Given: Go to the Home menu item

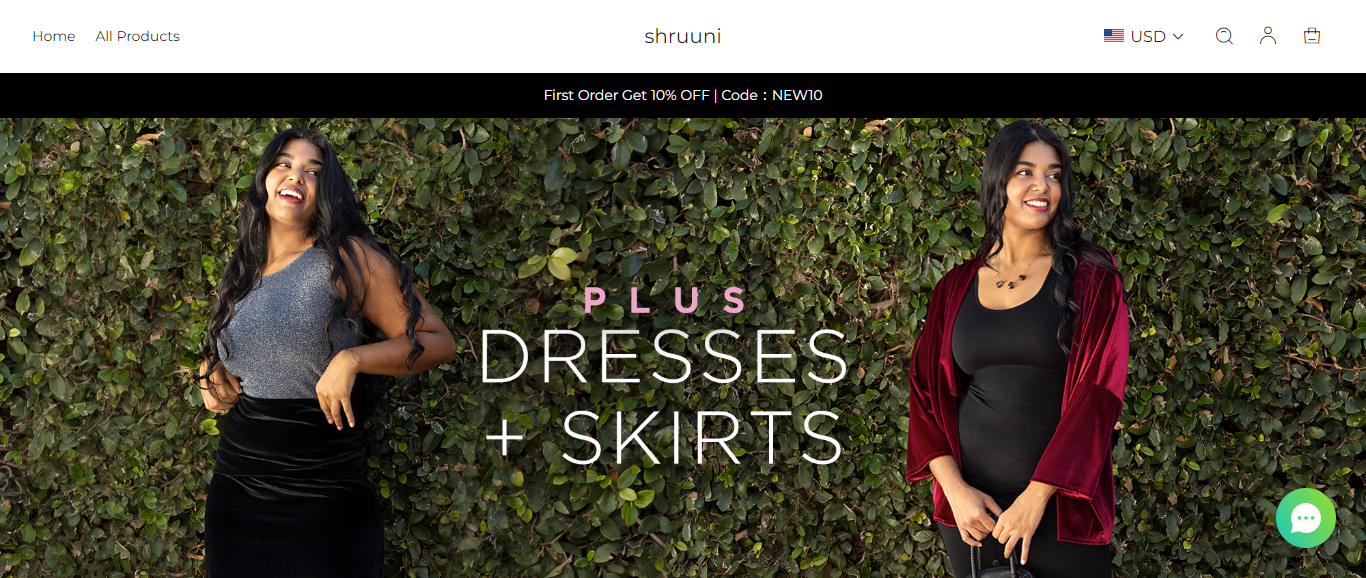Looking at the screenshot, I should click(54, 36).
